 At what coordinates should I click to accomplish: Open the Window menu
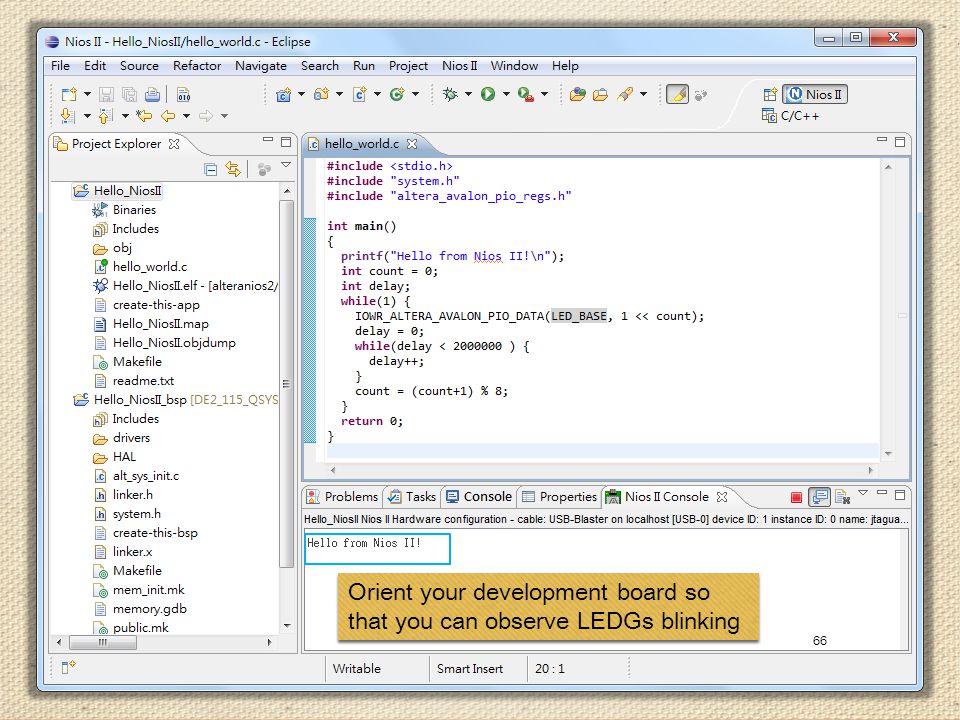[x=514, y=66]
